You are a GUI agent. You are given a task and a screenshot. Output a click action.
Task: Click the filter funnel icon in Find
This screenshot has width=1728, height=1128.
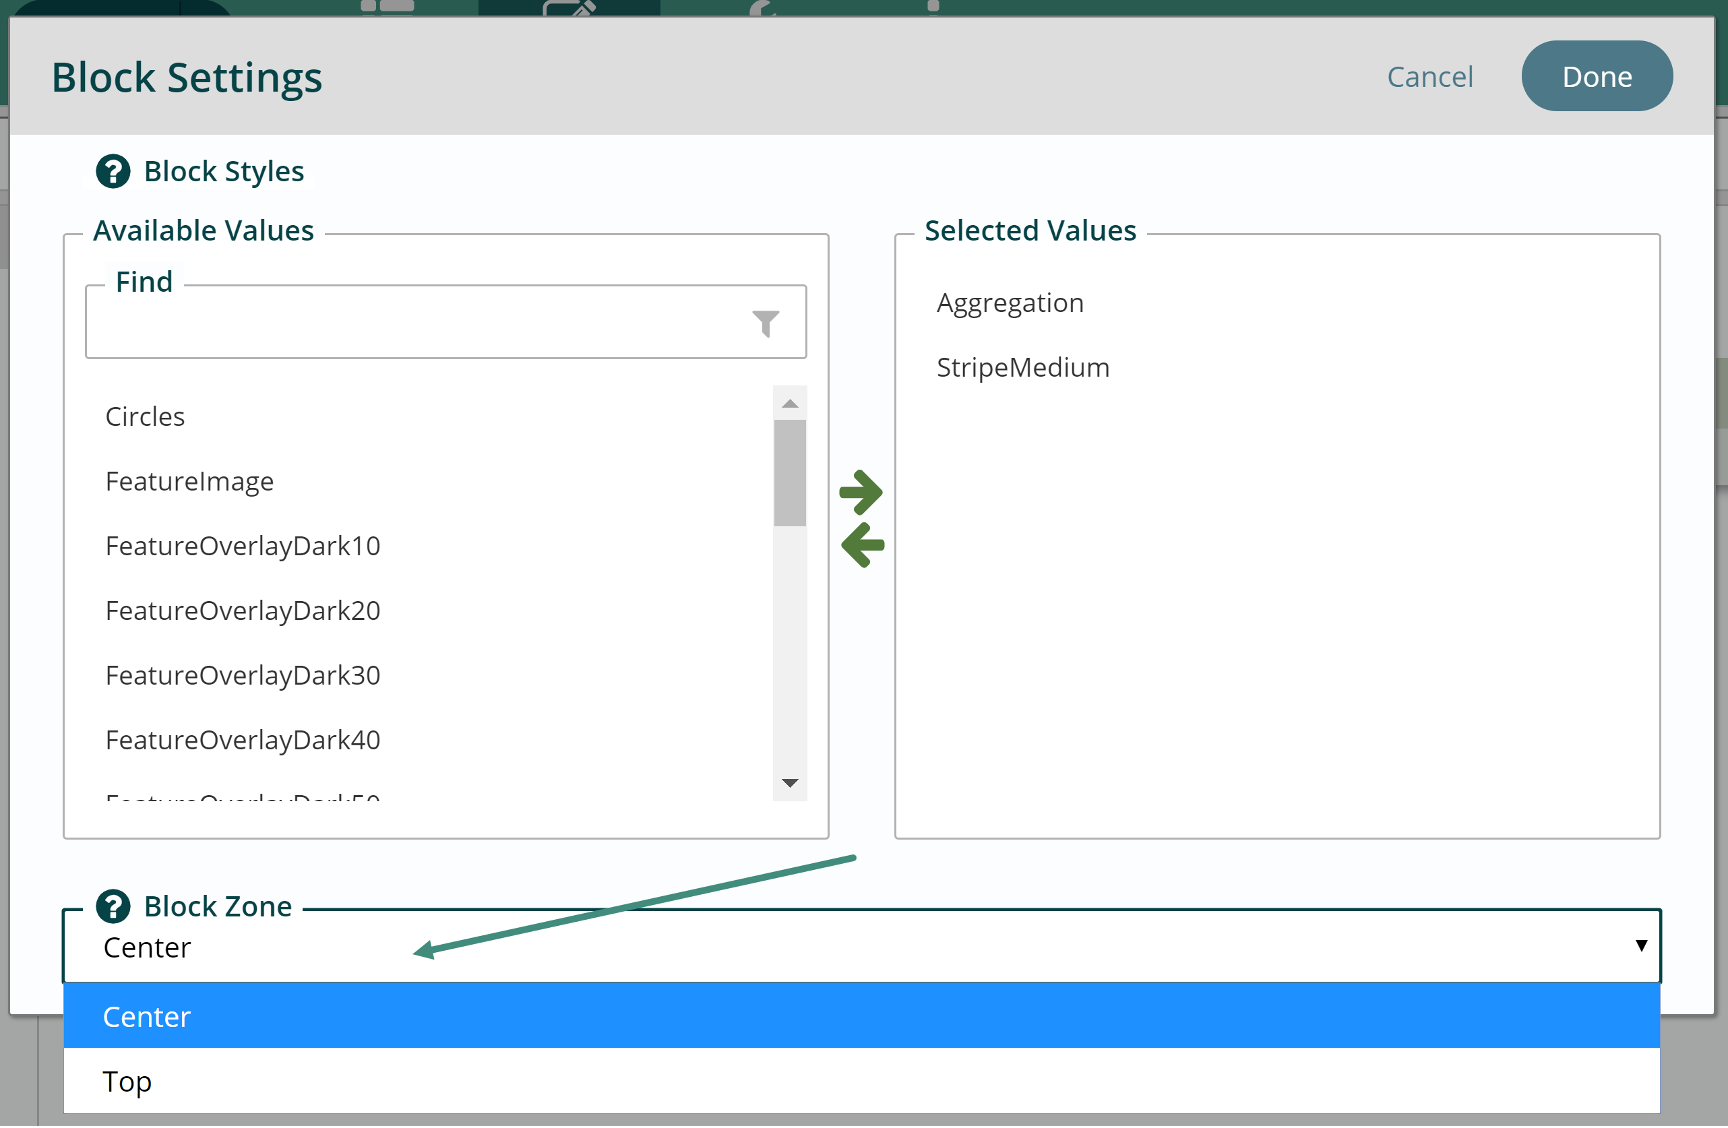[x=766, y=323]
